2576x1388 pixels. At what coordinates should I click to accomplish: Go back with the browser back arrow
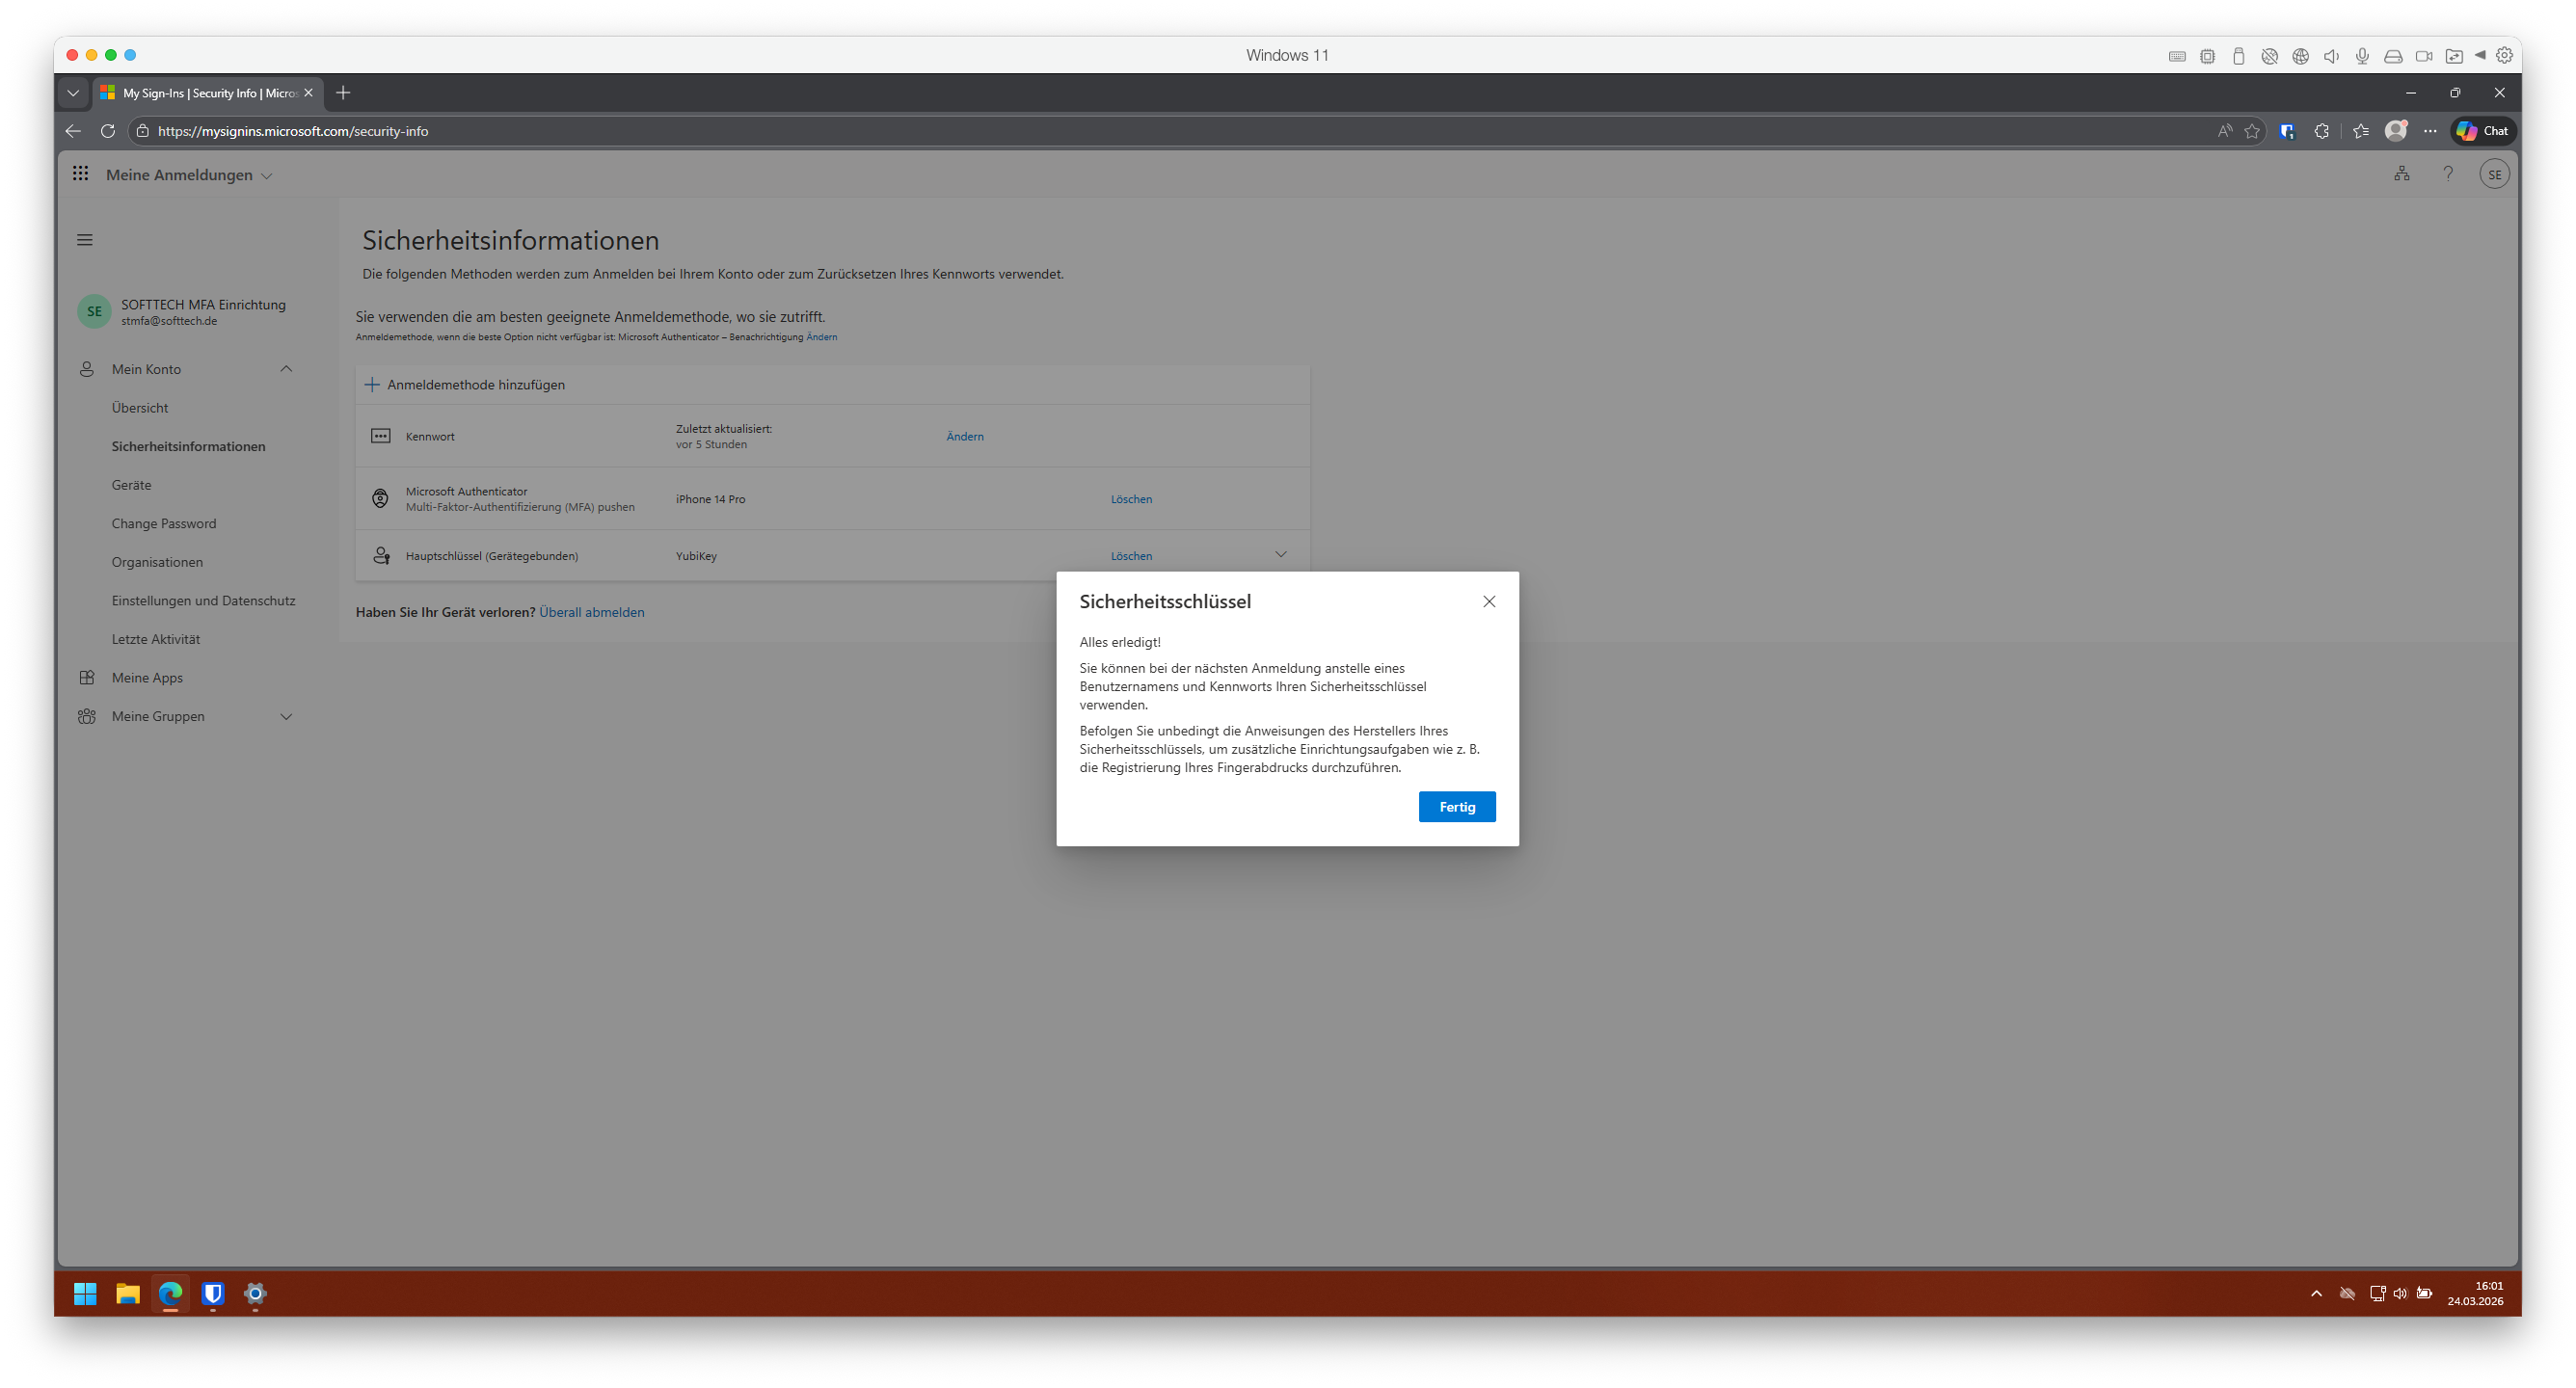[73, 131]
